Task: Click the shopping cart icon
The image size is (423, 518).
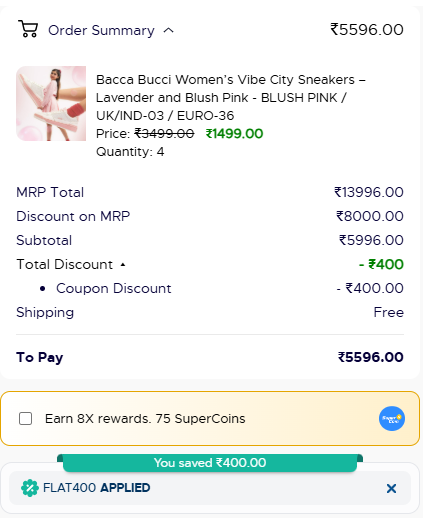Action: [x=28, y=29]
